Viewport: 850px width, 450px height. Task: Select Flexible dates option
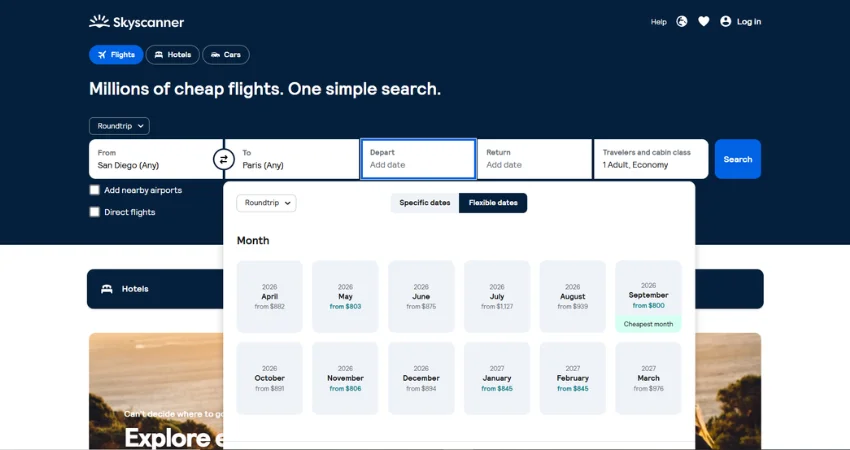[493, 203]
